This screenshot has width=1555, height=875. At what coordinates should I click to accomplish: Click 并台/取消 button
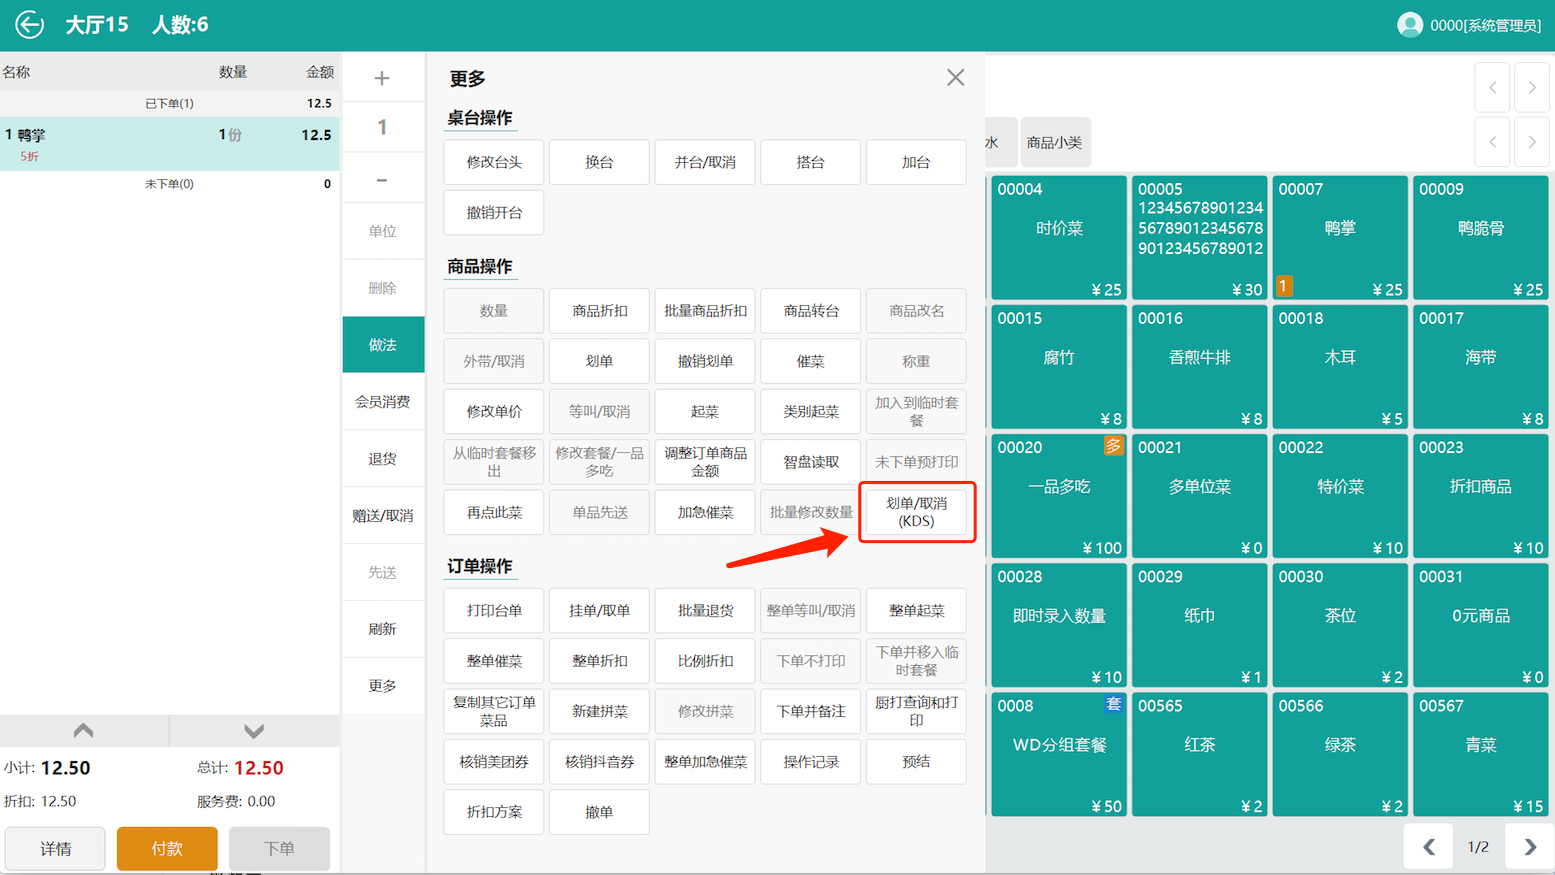point(705,162)
